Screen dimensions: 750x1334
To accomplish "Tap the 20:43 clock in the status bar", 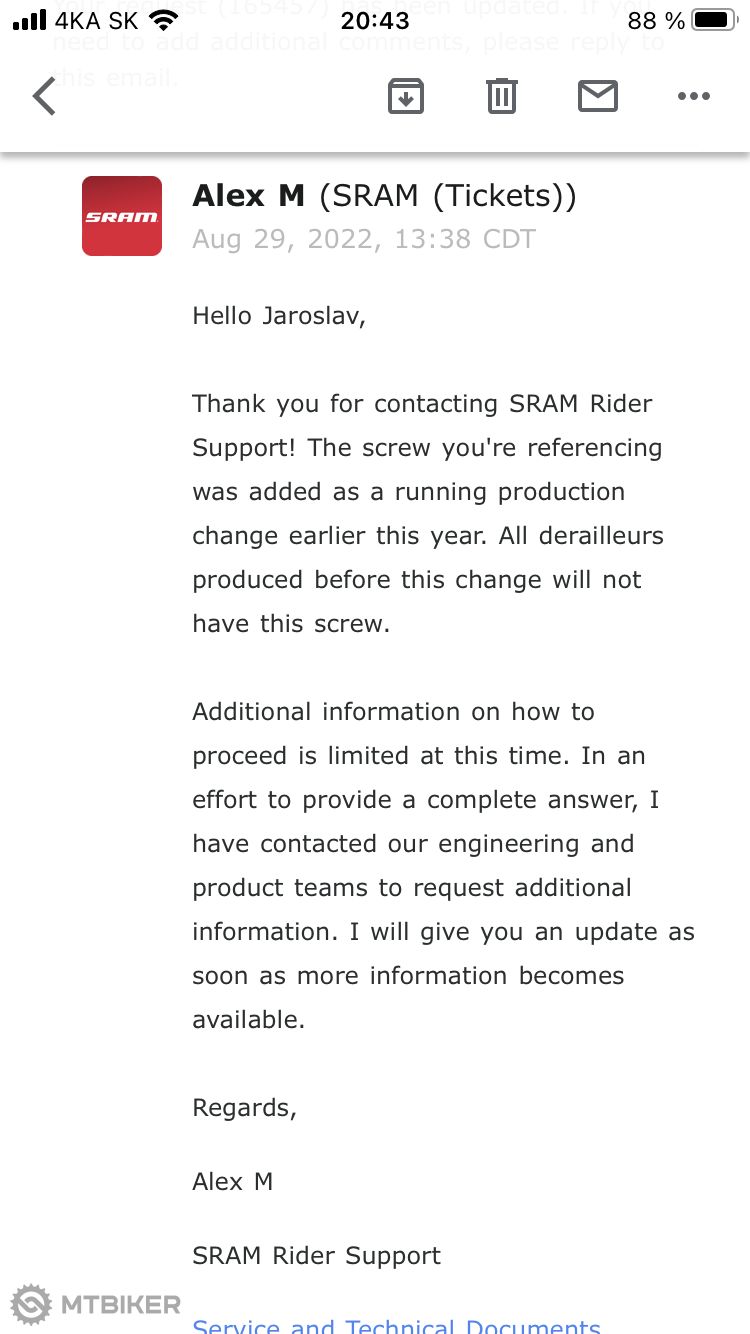I will [375, 20].
